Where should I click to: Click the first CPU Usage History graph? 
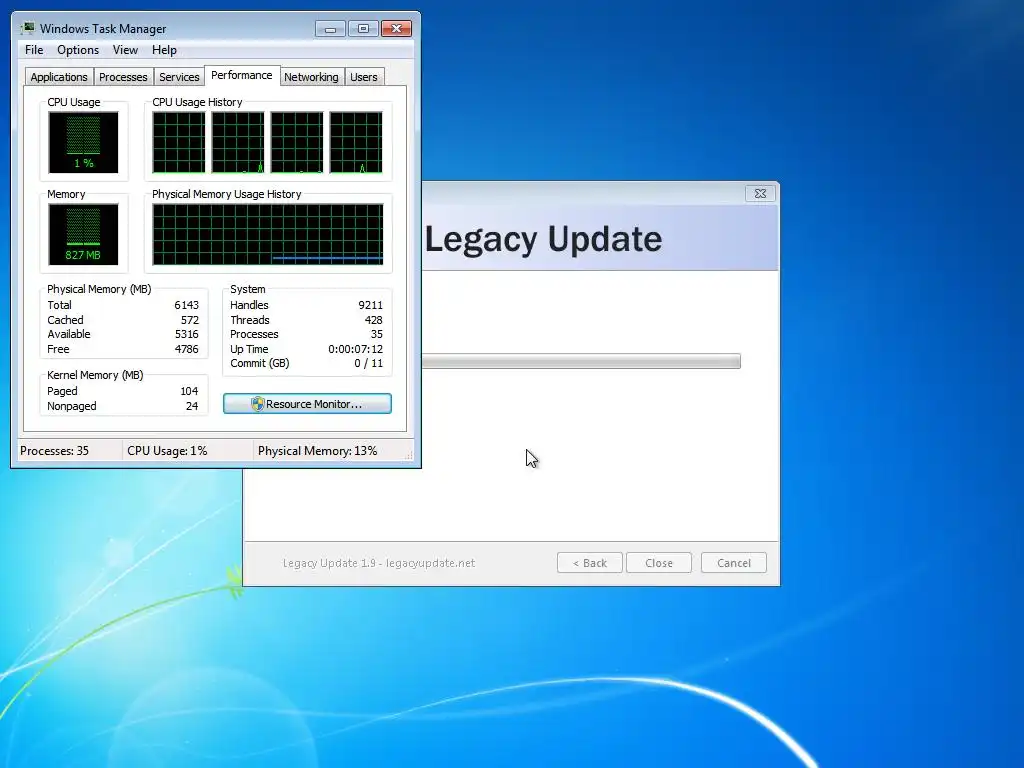tap(179, 142)
